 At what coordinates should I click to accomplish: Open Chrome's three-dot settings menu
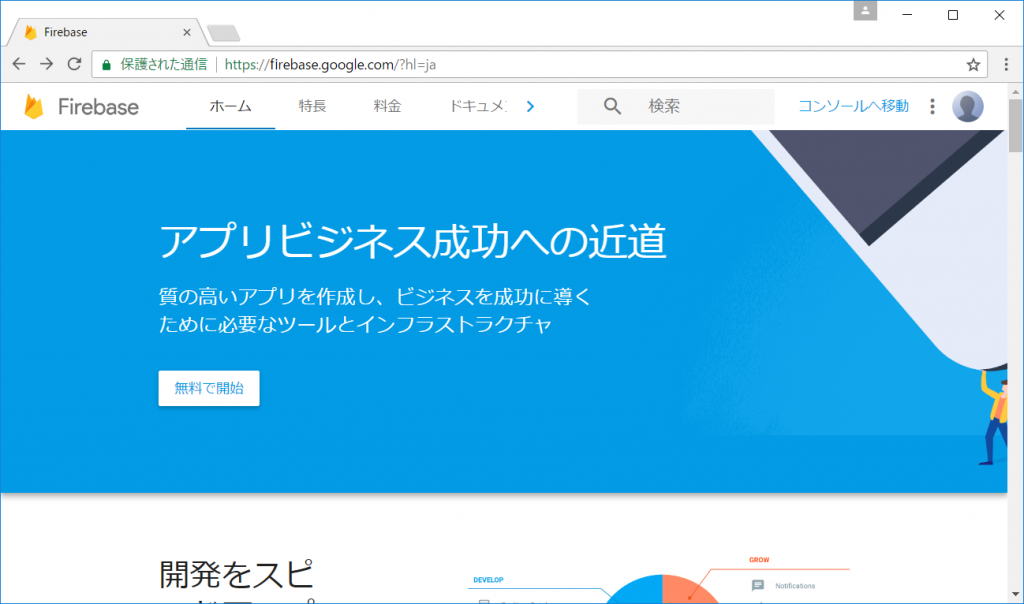tap(1005, 63)
